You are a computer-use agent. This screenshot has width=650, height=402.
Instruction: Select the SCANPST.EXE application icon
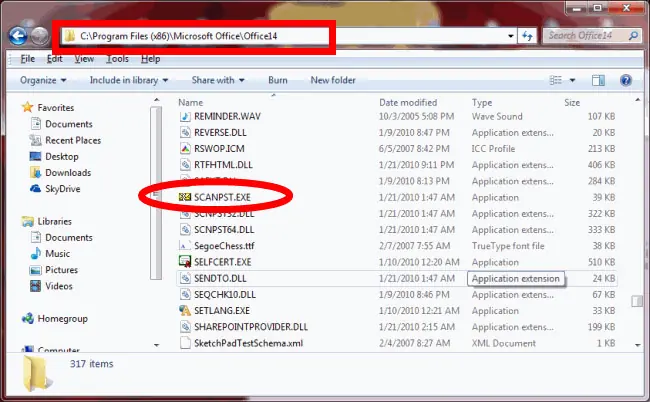point(185,197)
